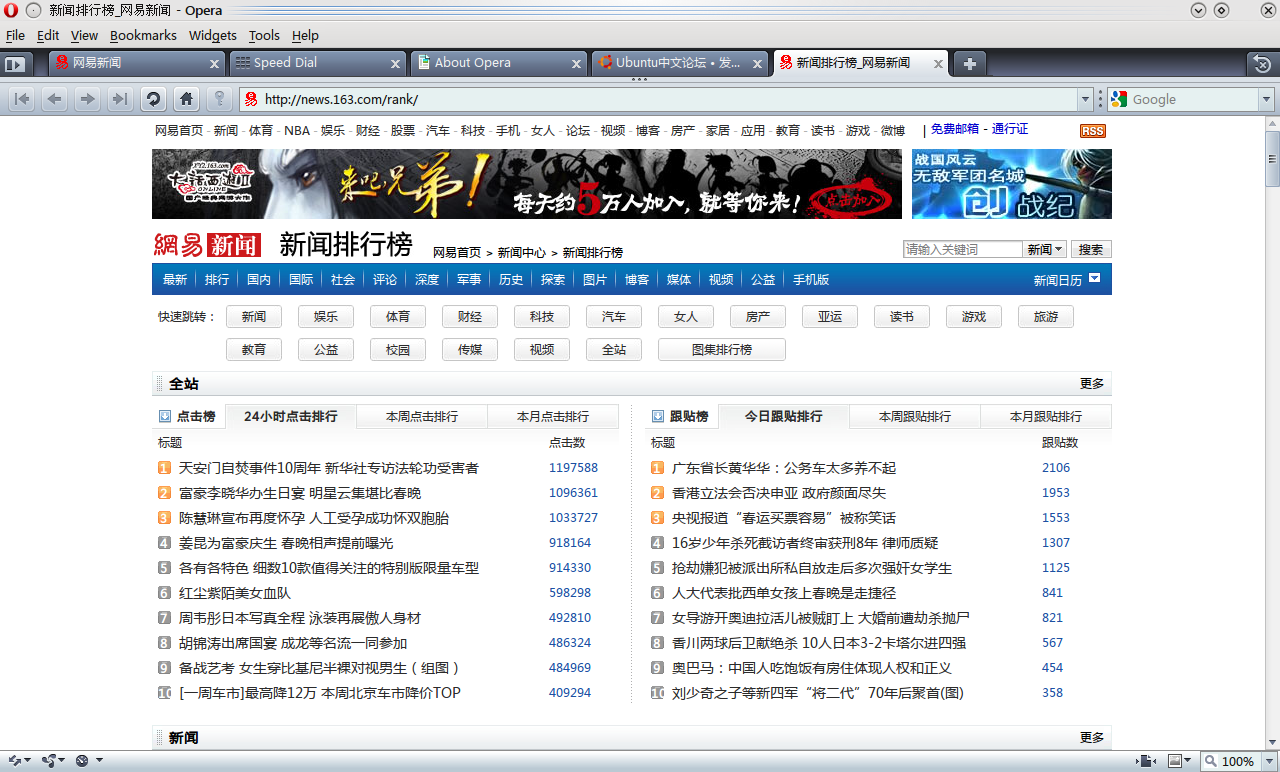This screenshot has height=772, width=1280.
Task: Select the 本周跟贴排行 tab
Action: [915, 416]
